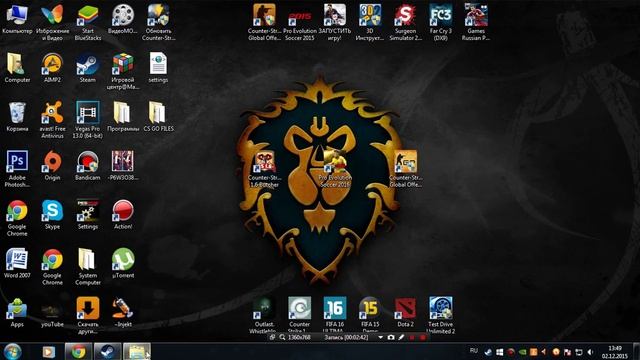Launch Bandicam desktop shortcut
Image resolution: width=640 pixels, height=360 pixels.
tap(88, 166)
